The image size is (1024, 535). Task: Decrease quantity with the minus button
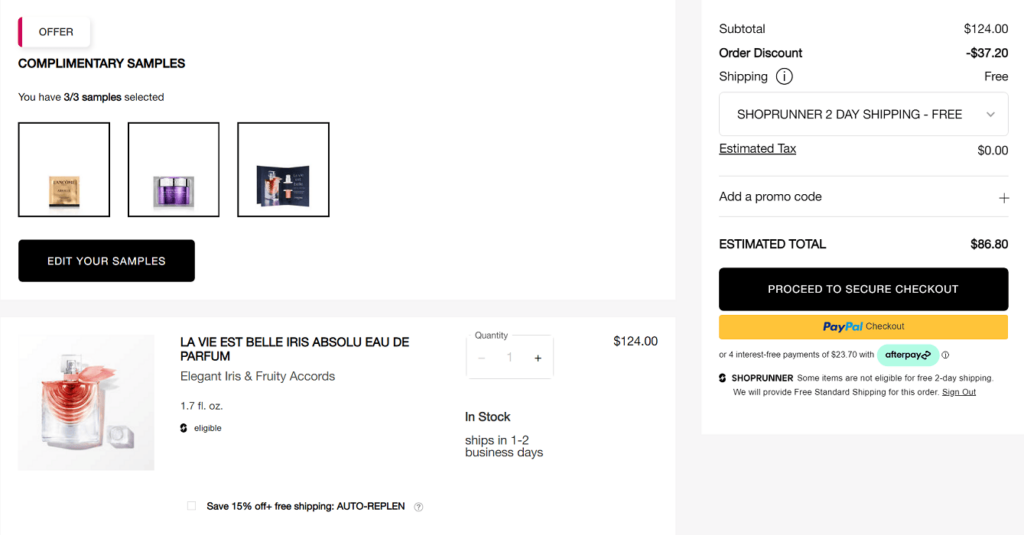482,358
